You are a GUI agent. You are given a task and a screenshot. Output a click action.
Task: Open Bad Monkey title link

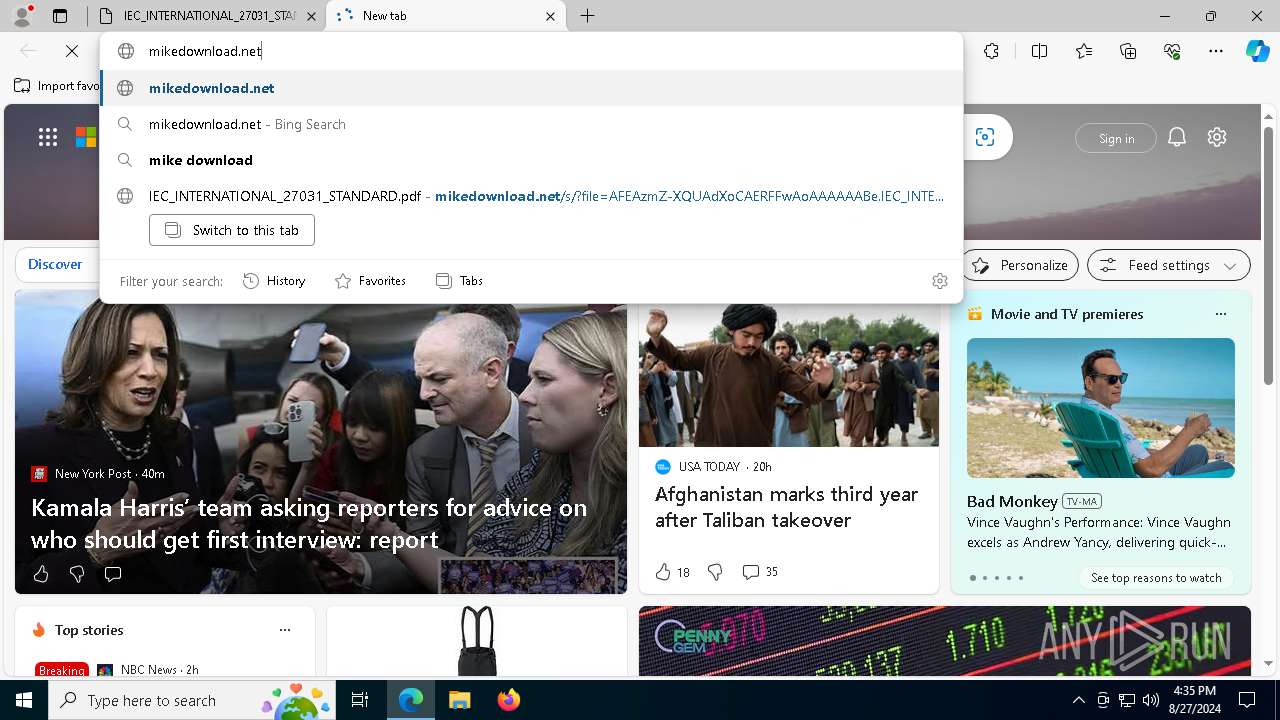1012,501
